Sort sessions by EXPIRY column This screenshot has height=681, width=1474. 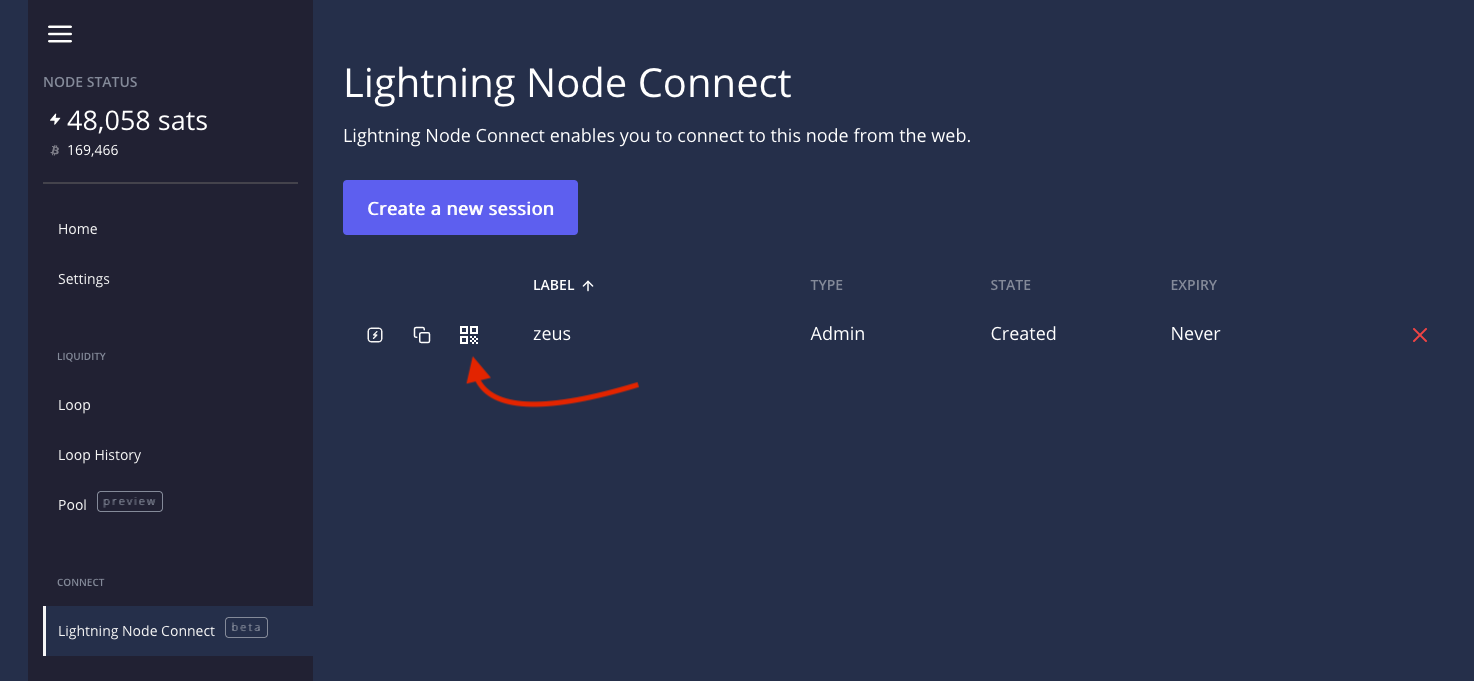click(1193, 285)
